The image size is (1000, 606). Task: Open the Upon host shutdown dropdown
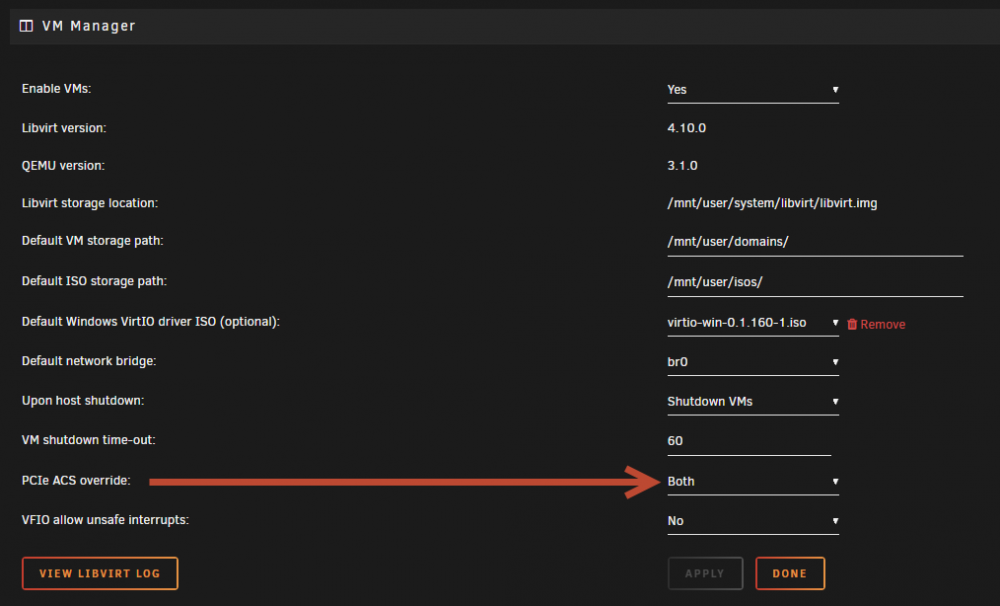coord(753,401)
